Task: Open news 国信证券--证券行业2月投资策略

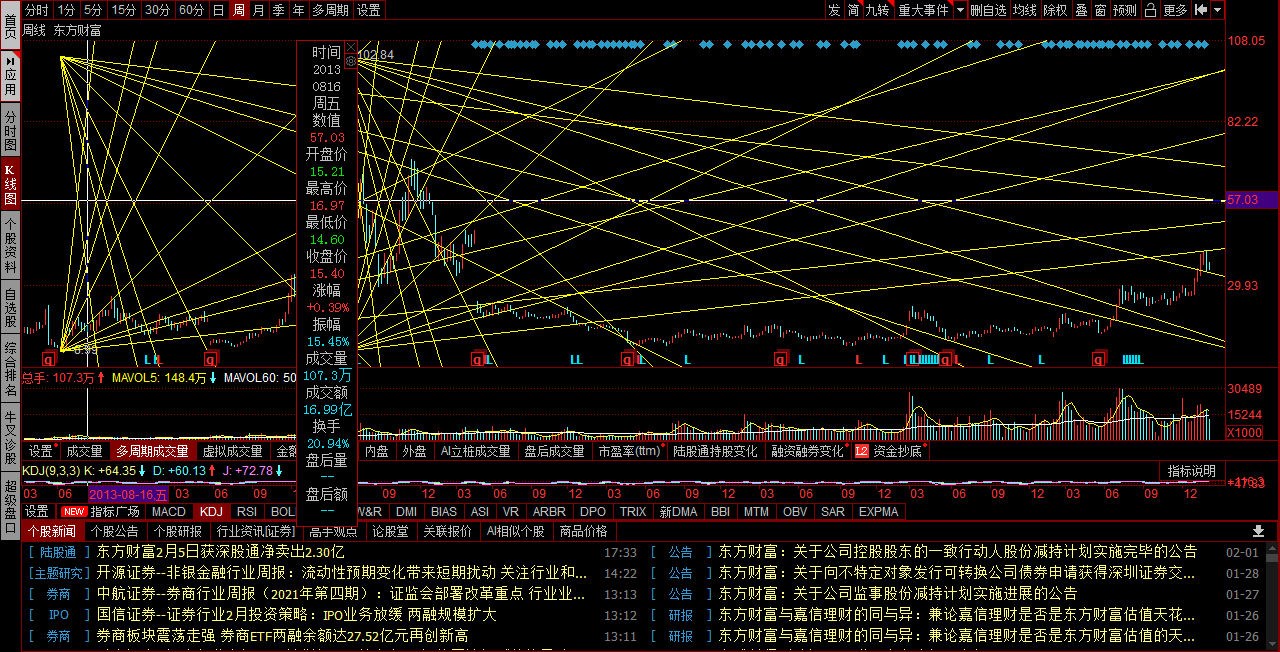Action: click(297, 614)
